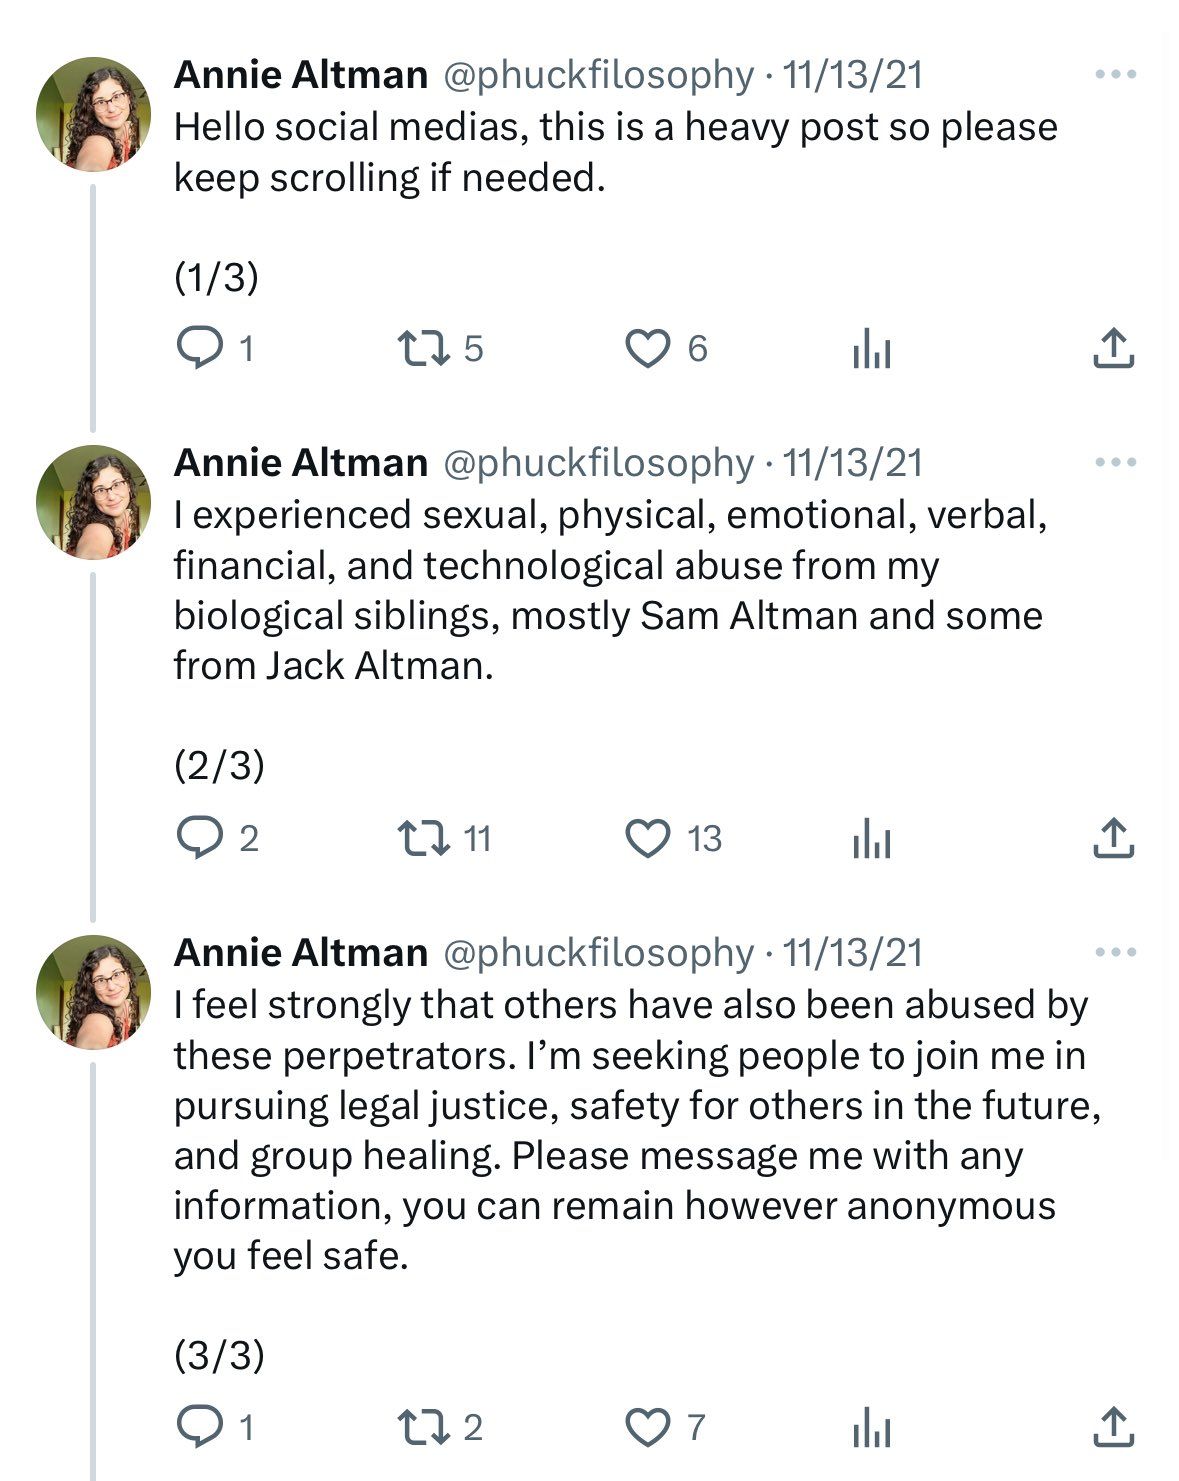Open more options menu on first tweet
This screenshot has width=1179, height=1481.
coord(1116,74)
